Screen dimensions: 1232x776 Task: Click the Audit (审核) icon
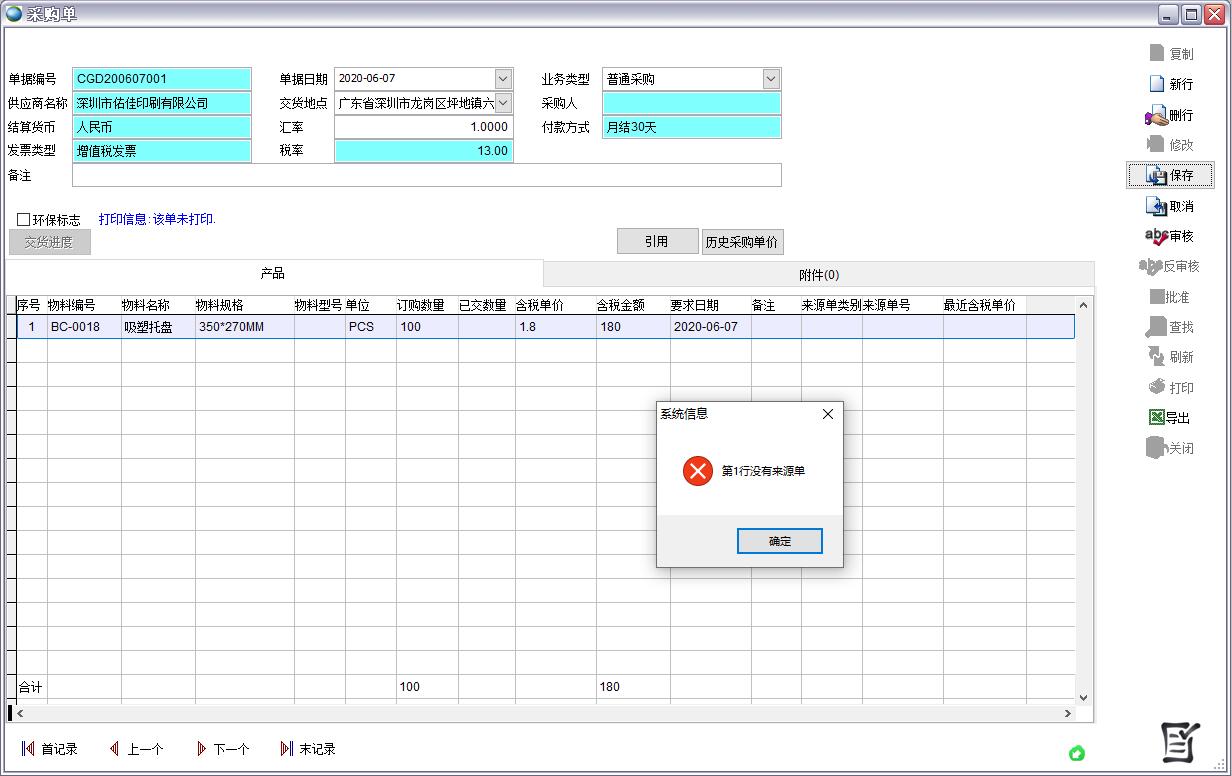(1156, 237)
